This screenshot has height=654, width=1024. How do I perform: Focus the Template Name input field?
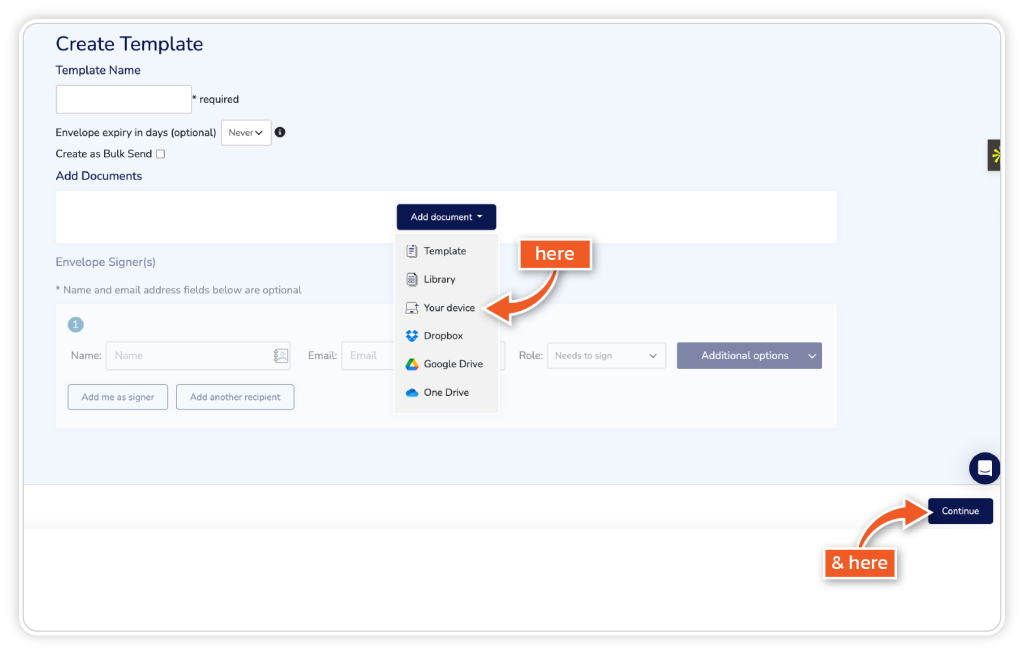click(124, 99)
